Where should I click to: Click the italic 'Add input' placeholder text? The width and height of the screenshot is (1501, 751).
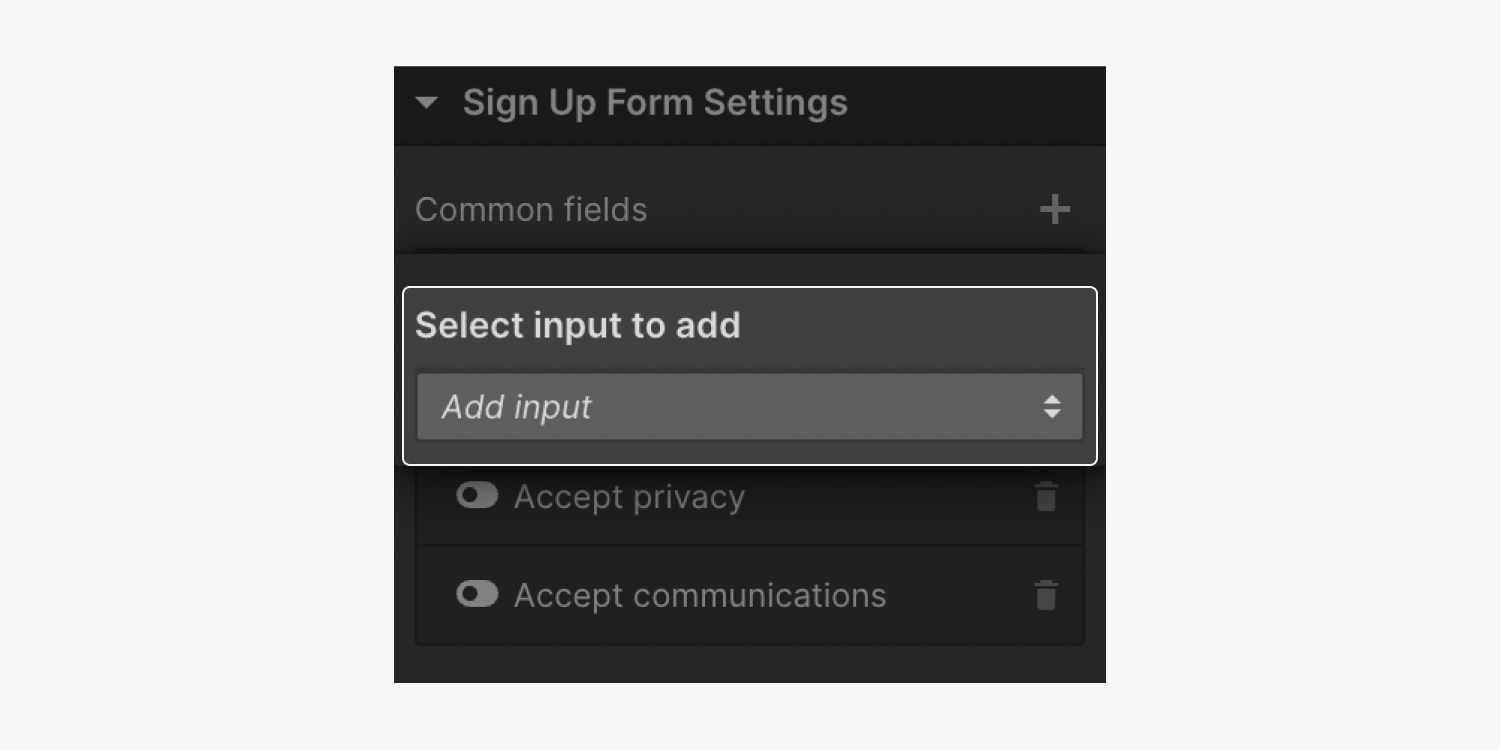(x=517, y=407)
